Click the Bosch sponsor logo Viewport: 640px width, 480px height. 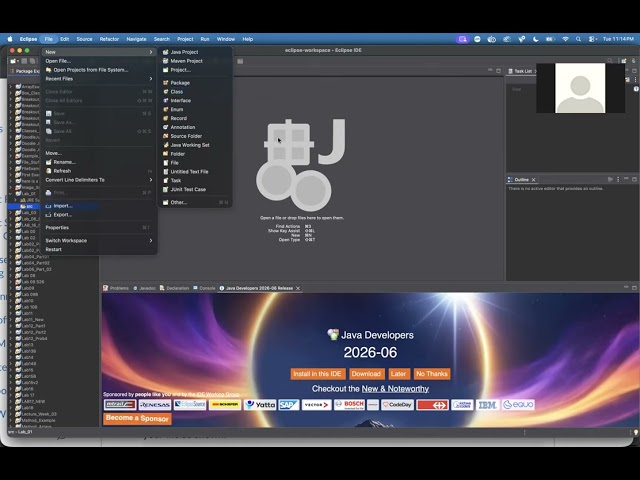349,405
